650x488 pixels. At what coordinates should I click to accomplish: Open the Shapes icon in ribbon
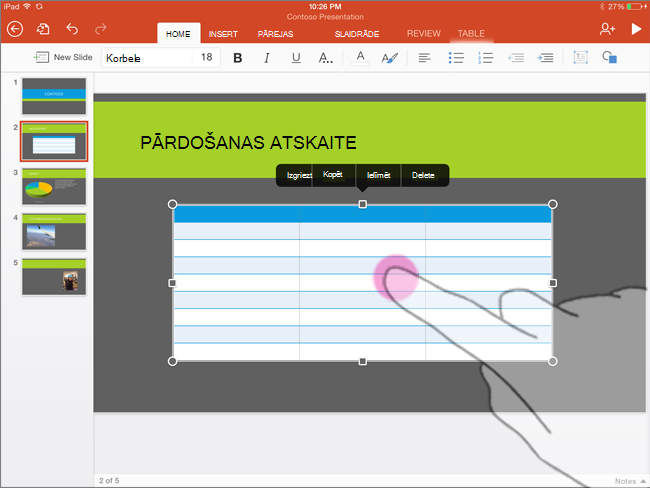(x=609, y=57)
